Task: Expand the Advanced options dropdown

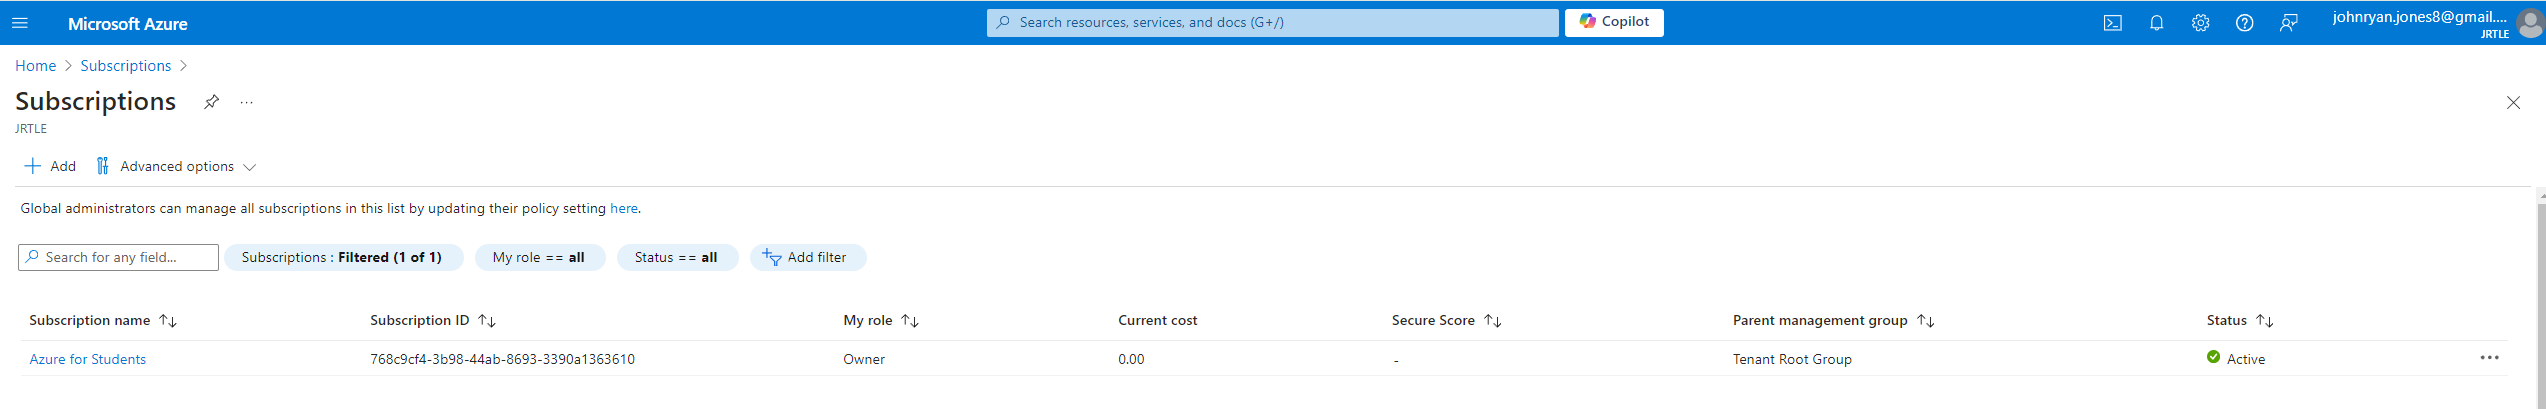Action: [x=176, y=166]
